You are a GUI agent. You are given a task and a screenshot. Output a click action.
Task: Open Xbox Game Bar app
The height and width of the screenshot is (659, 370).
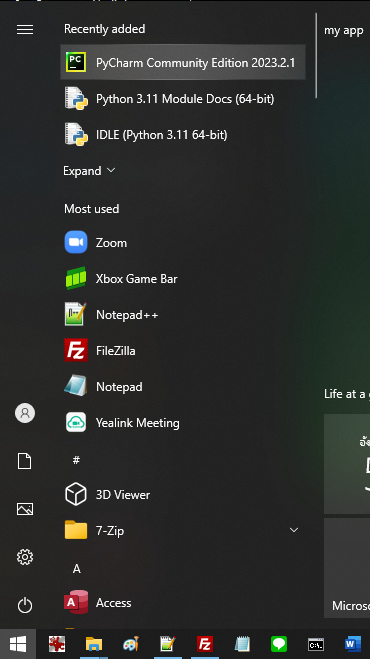point(183,279)
